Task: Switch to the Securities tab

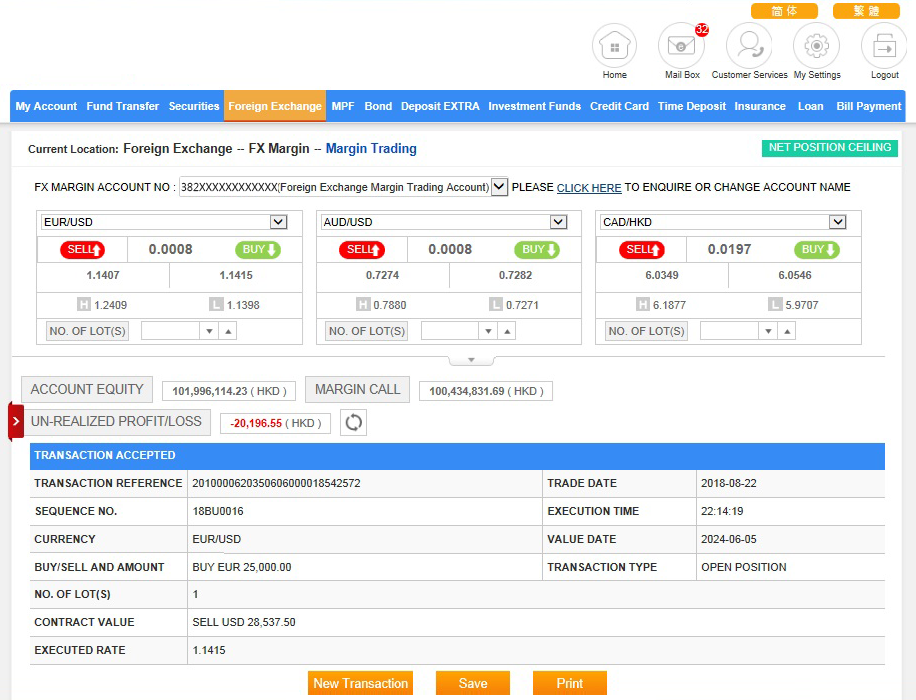Action: point(194,106)
